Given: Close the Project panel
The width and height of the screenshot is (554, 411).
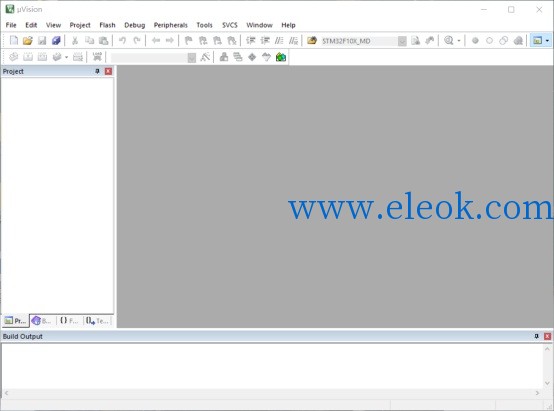Looking at the screenshot, I should (x=108, y=71).
